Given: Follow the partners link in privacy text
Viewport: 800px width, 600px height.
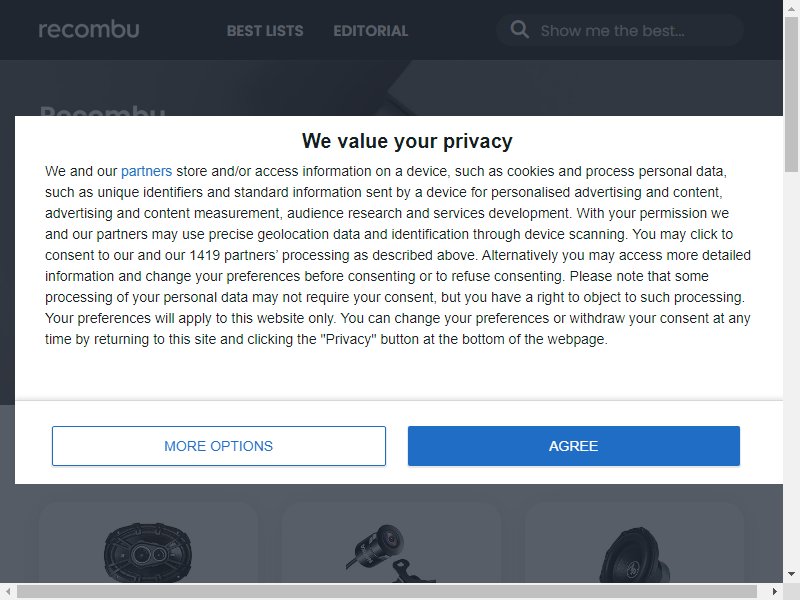Looking at the screenshot, I should click(146, 171).
